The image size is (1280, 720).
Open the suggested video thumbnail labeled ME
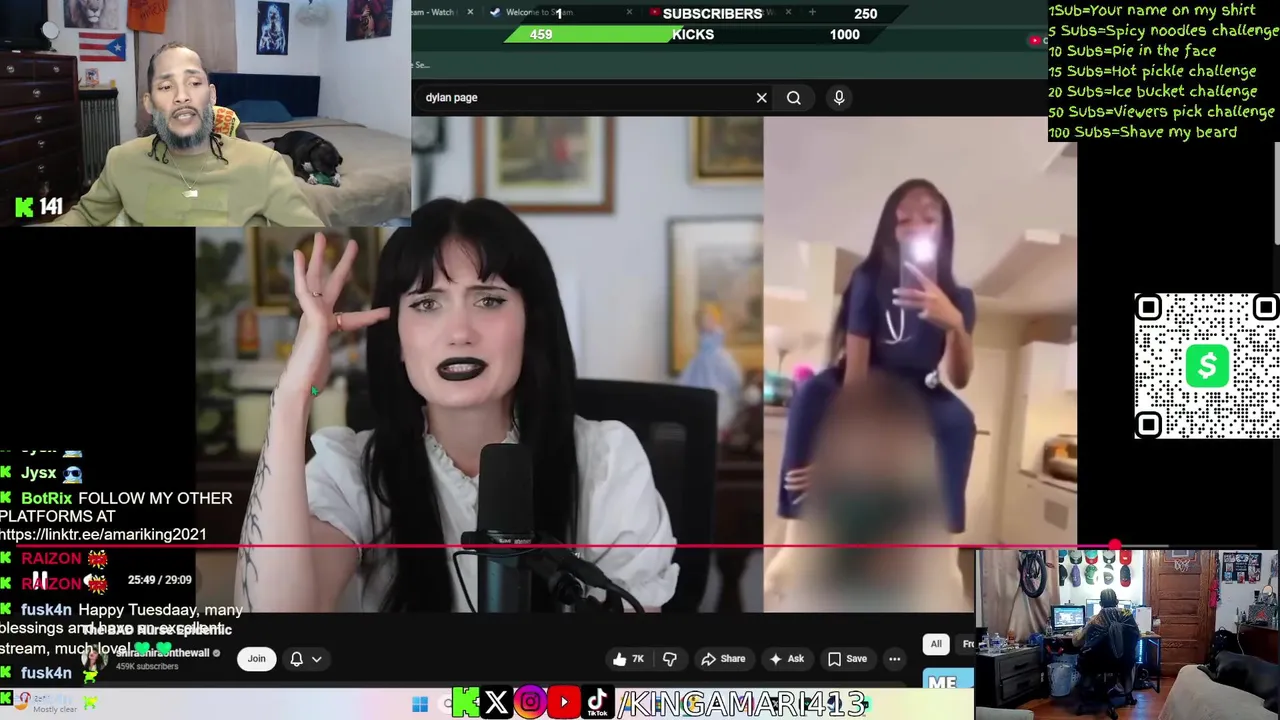tap(948, 679)
